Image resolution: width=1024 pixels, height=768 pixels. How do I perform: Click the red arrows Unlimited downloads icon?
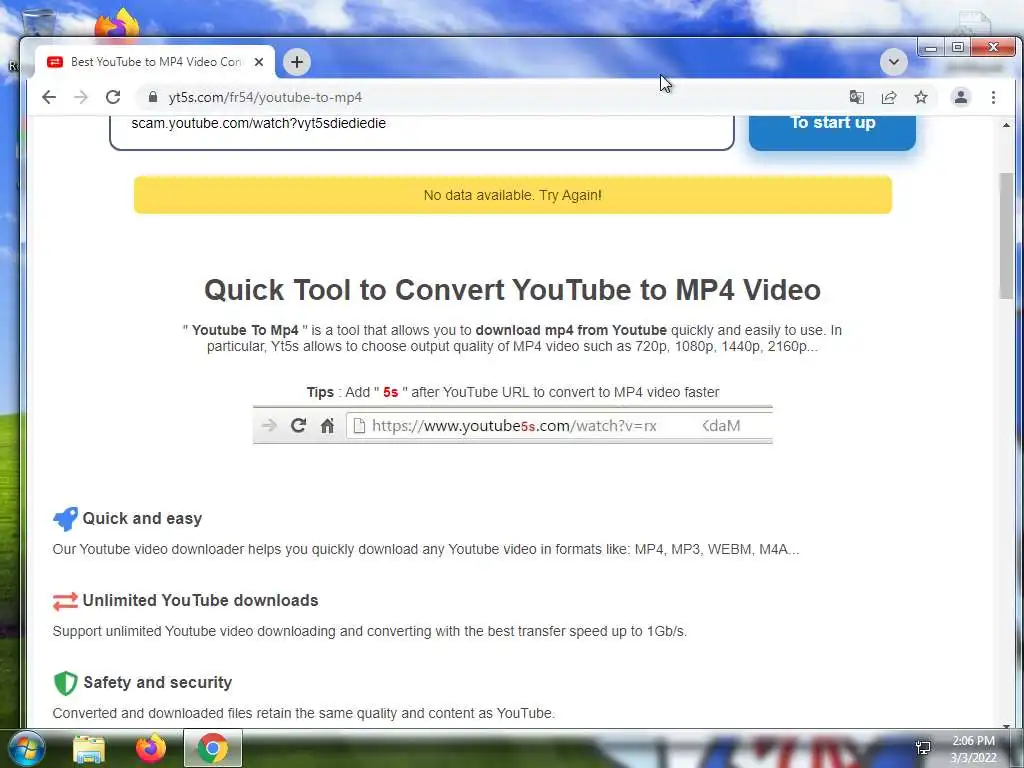click(x=65, y=601)
